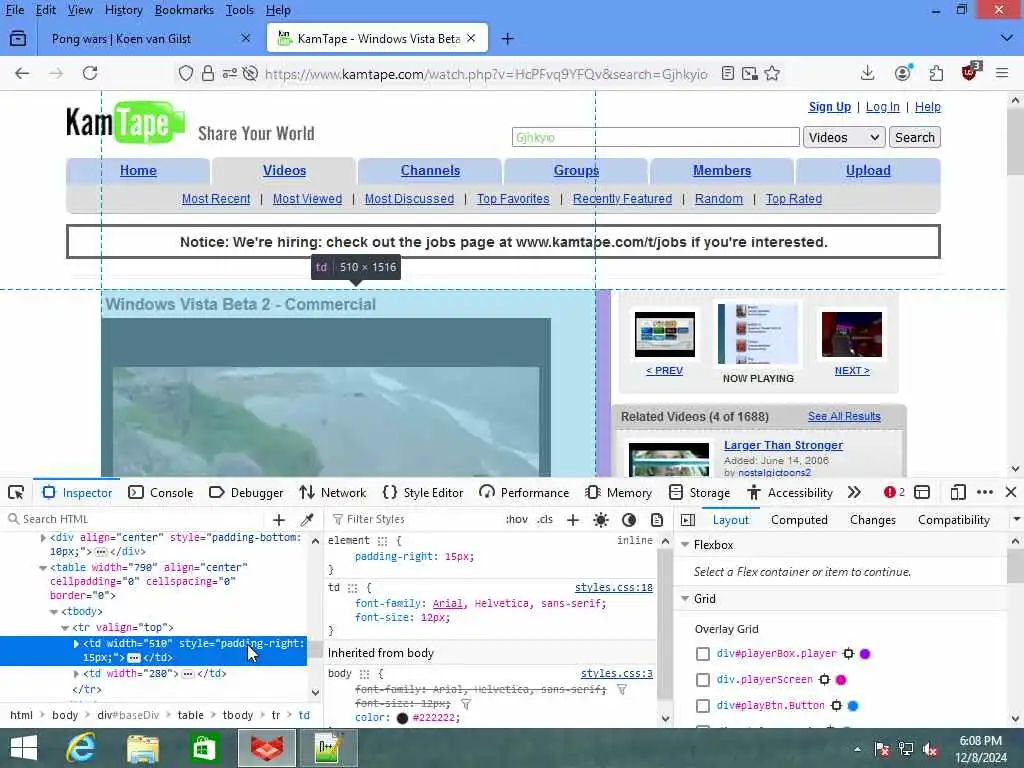1024x768 pixels.
Task: Reload the current page
Action: 90,73
